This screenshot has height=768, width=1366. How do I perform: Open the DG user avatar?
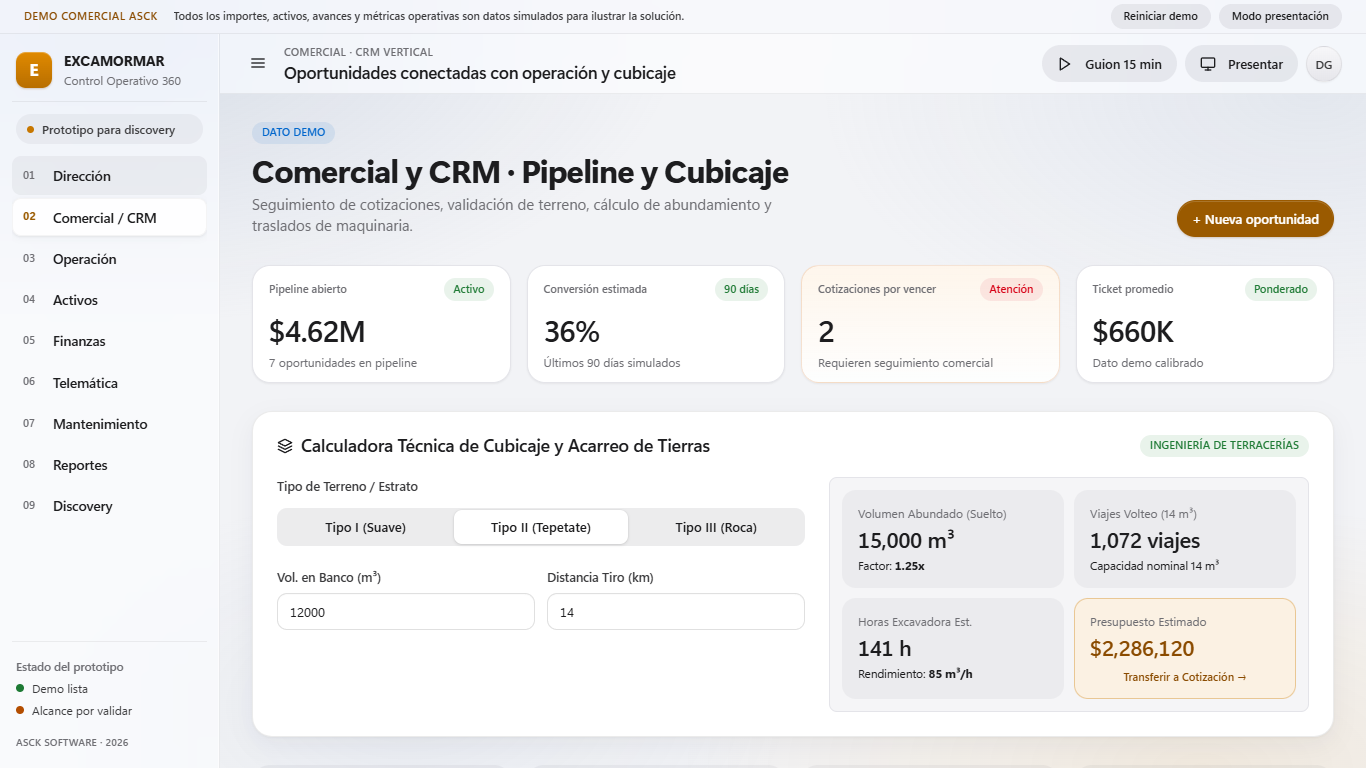coord(1323,64)
